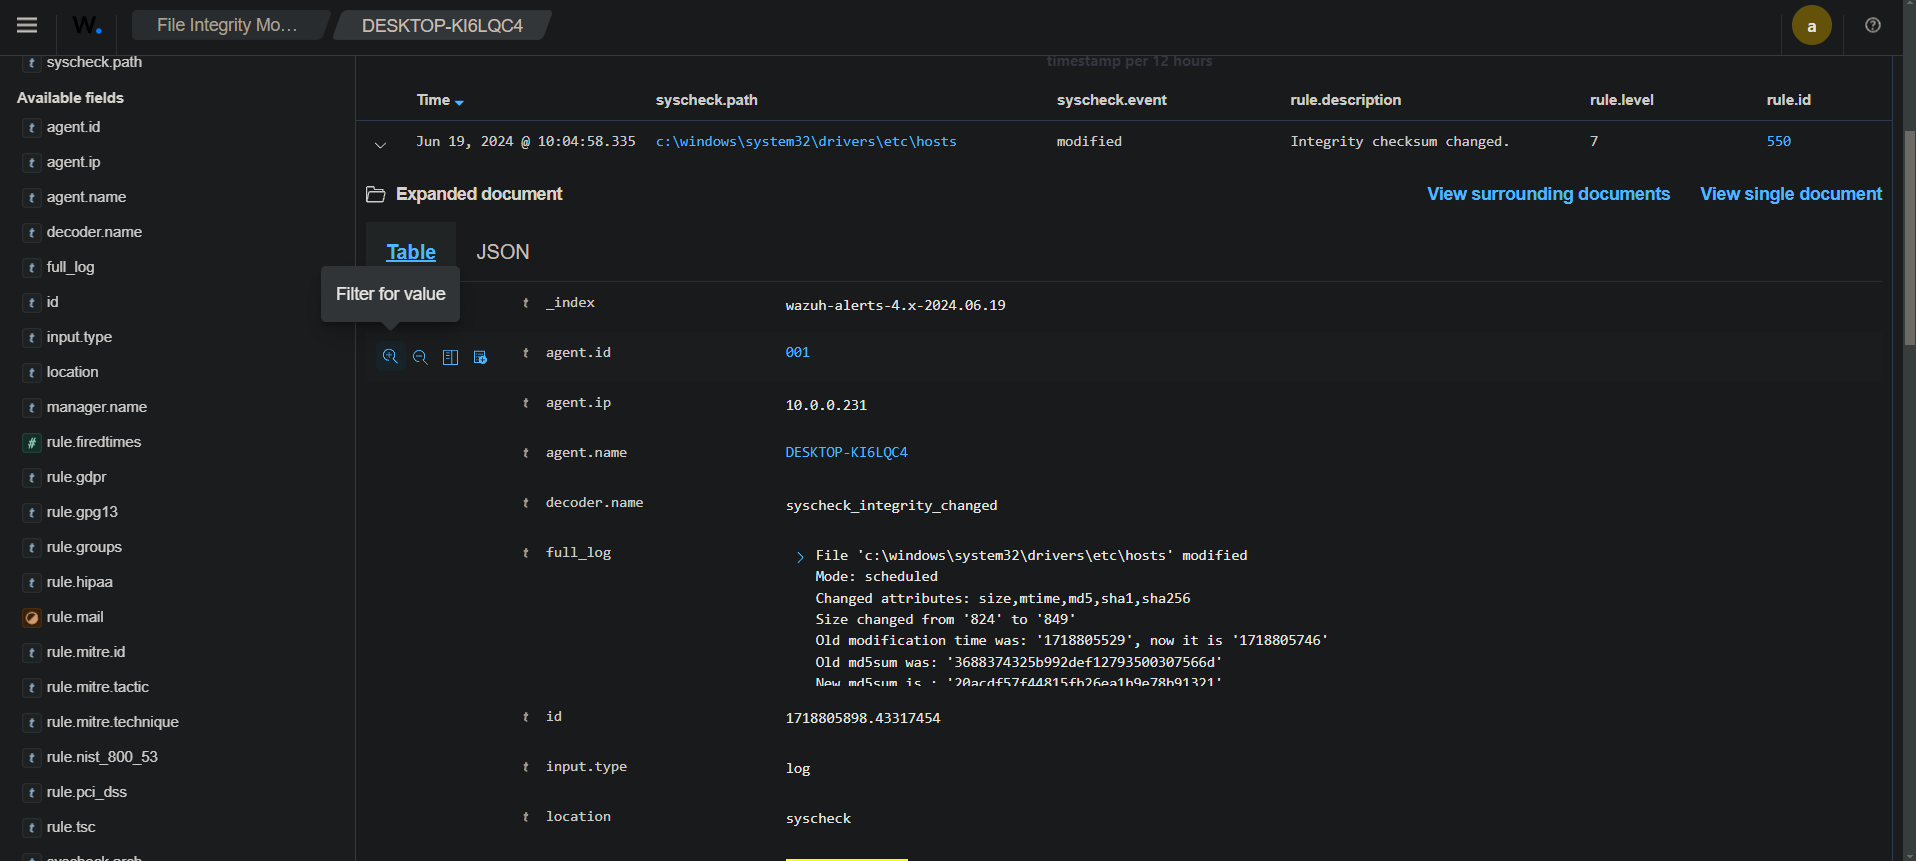Open DESKTOP-KI6LQC4 breadcrumb
The width and height of the screenshot is (1916, 861).
click(442, 25)
